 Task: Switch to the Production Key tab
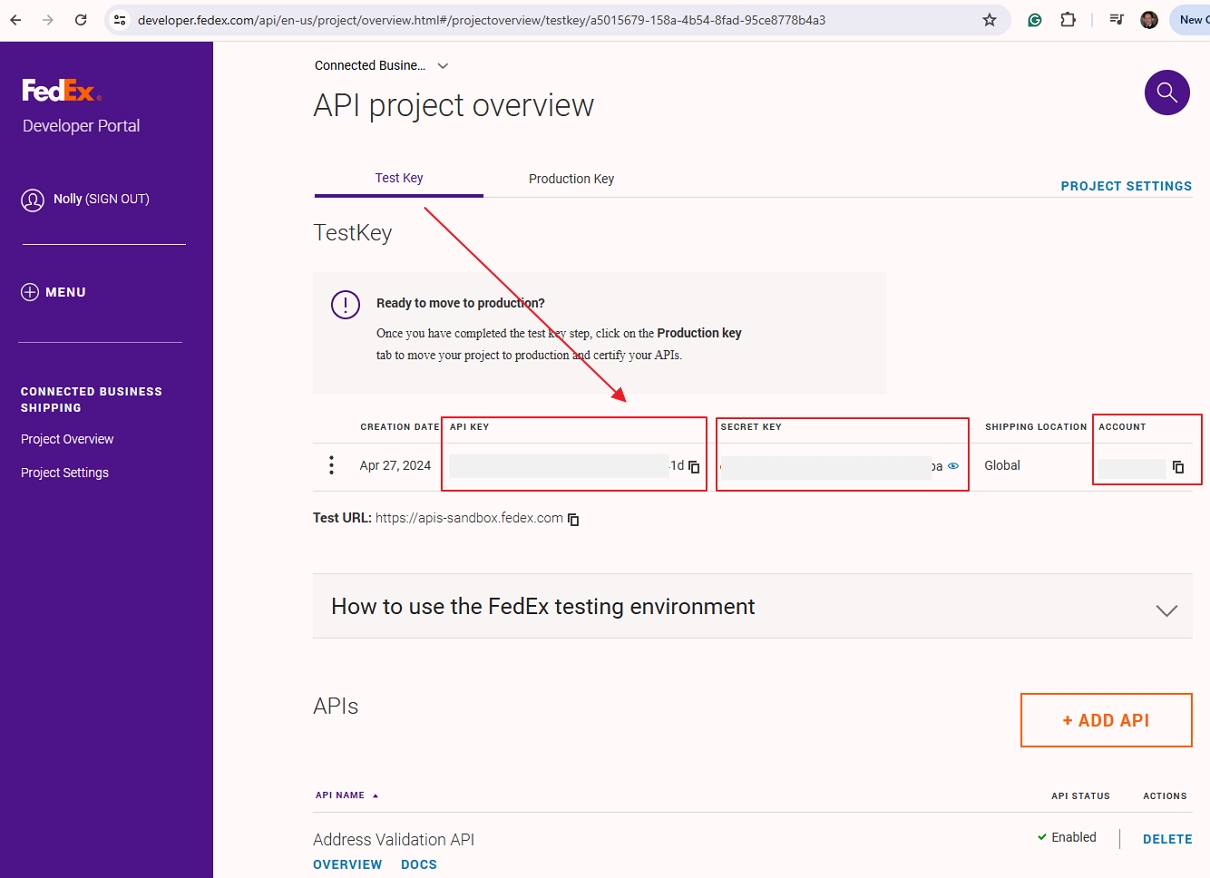click(571, 179)
